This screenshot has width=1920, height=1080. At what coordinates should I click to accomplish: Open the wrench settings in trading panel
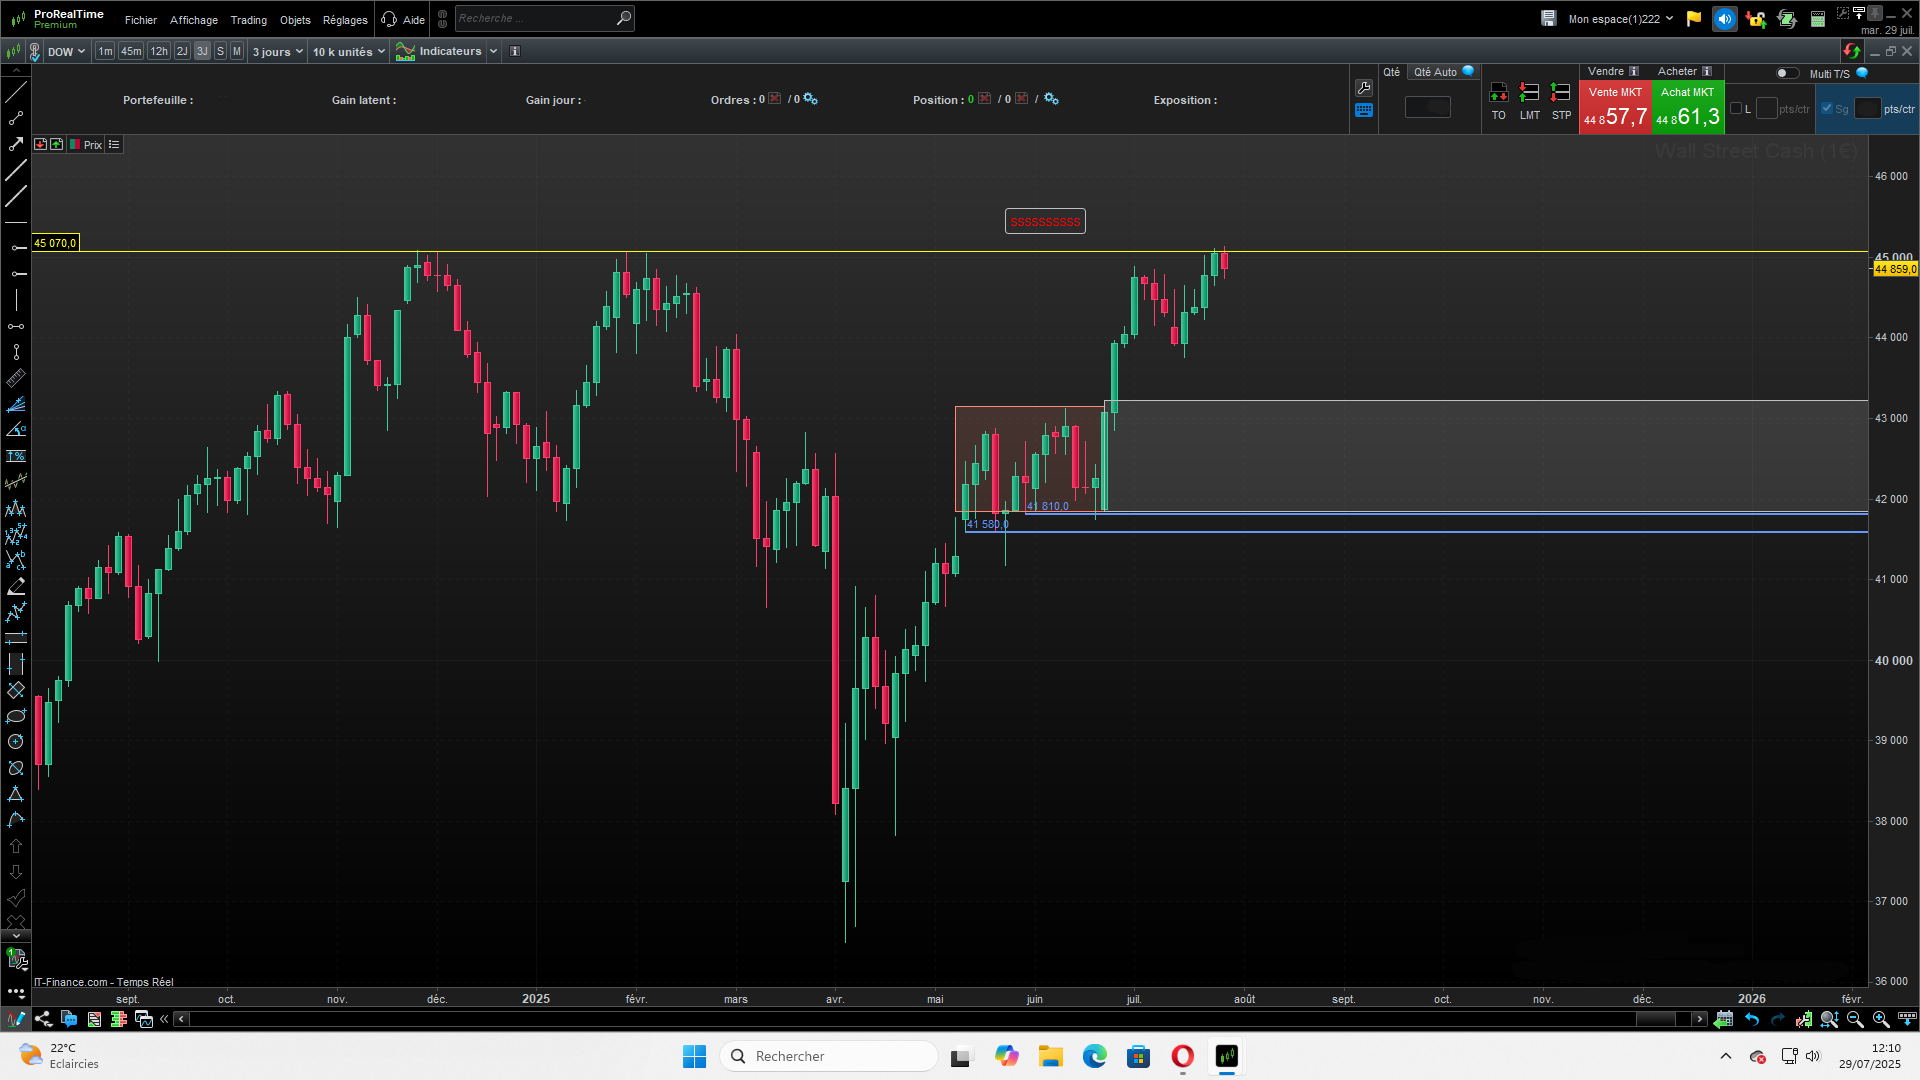[x=1364, y=88]
